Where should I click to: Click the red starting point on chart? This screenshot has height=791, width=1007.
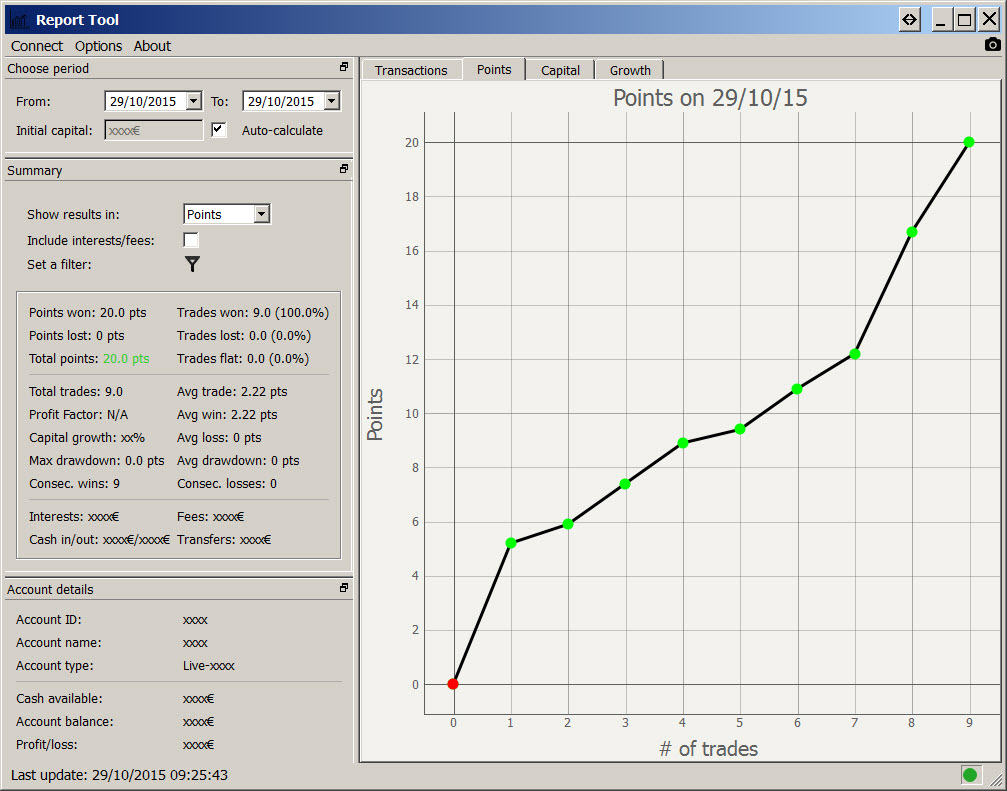point(453,684)
